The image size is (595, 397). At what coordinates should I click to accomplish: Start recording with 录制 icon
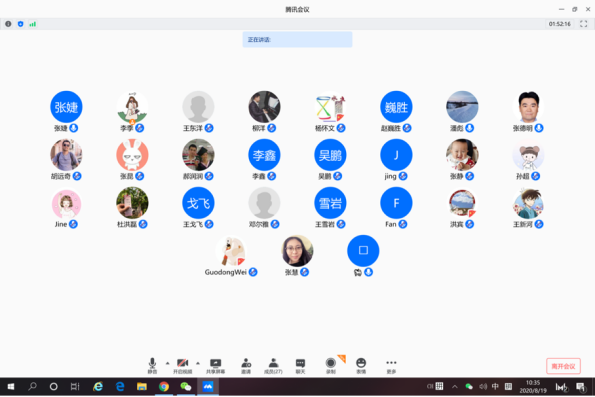(x=331, y=365)
